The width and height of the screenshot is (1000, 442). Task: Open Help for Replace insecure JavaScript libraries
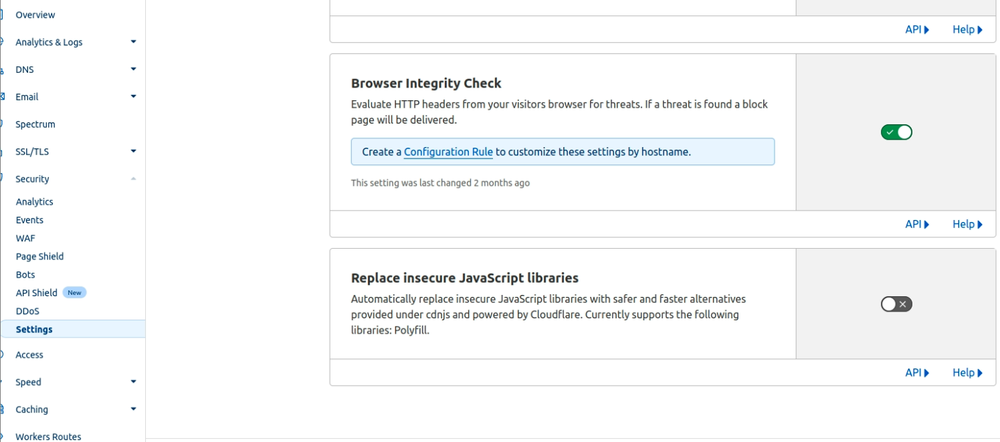tap(966, 372)
